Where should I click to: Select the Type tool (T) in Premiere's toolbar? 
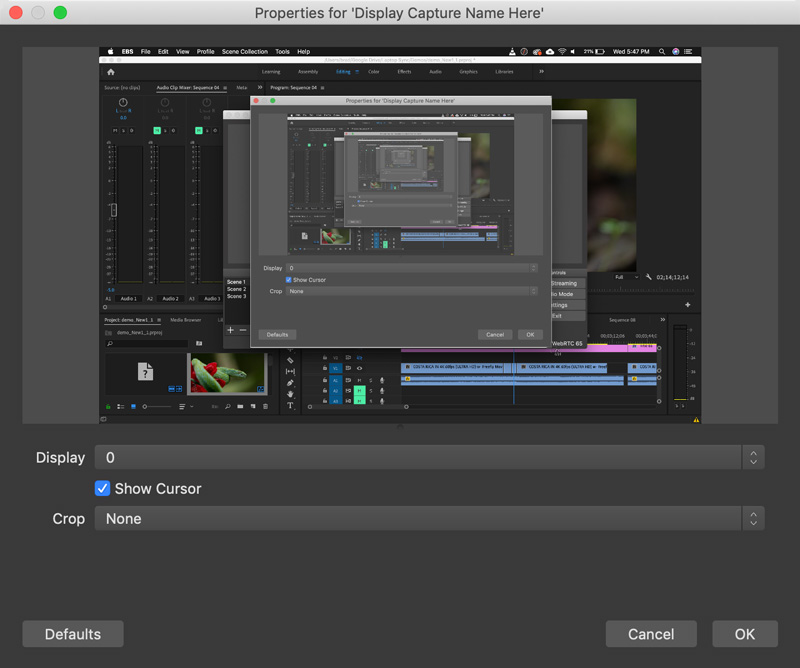(x=290, y=405)
